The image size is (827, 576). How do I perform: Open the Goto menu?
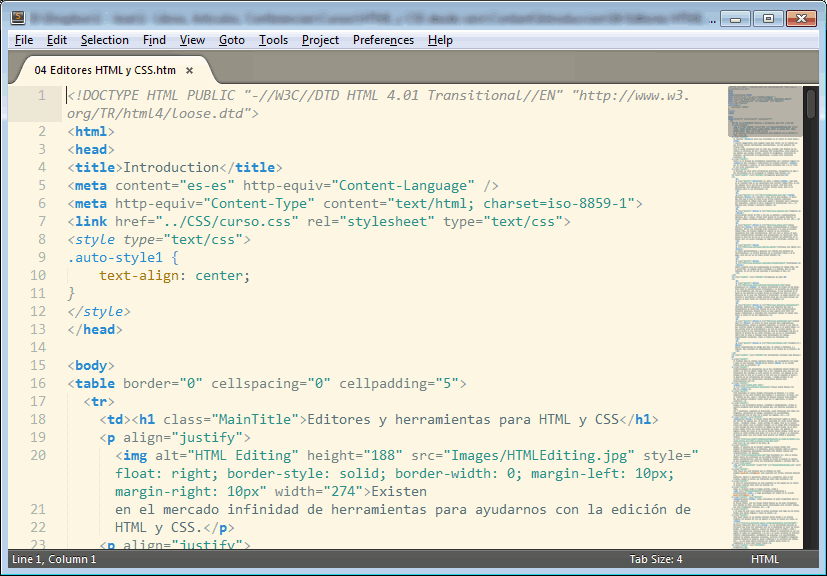coord(231,40)
